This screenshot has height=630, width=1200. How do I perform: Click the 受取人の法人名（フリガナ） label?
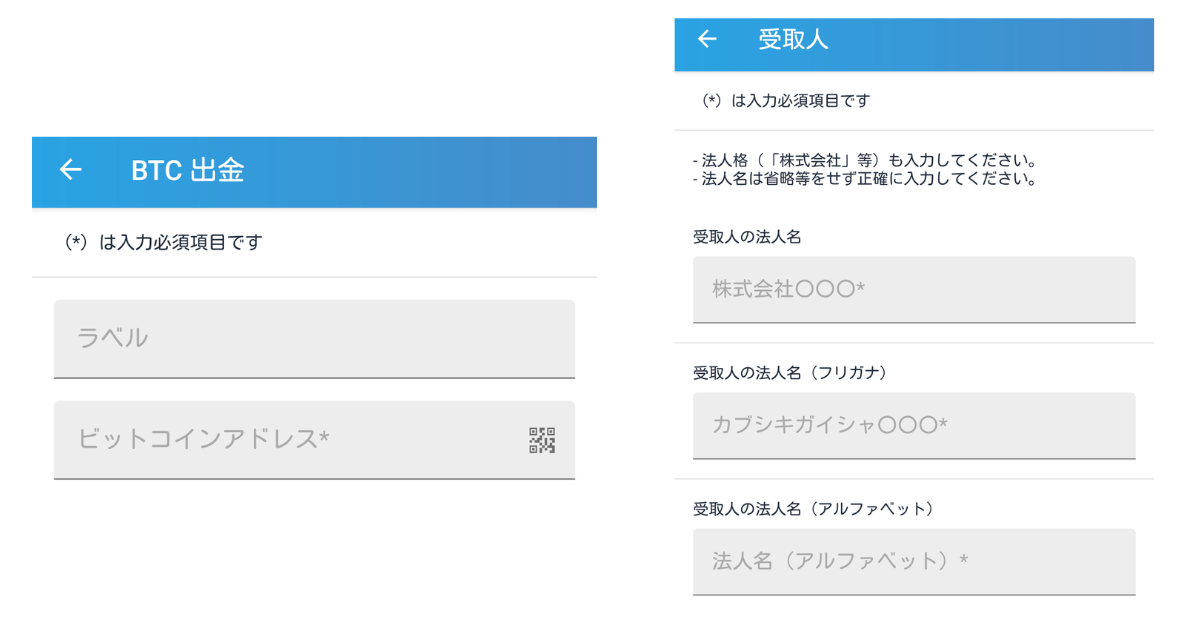click(790, 373)
